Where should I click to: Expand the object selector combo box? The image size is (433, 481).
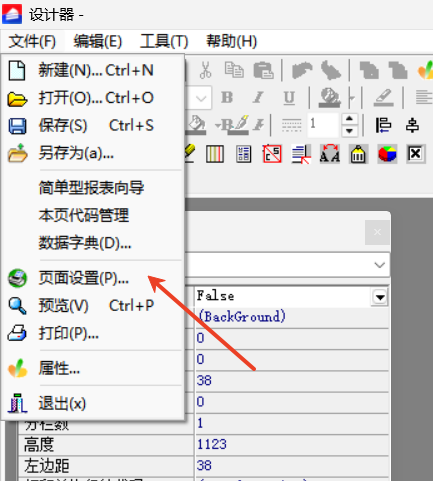pos(379,265)
